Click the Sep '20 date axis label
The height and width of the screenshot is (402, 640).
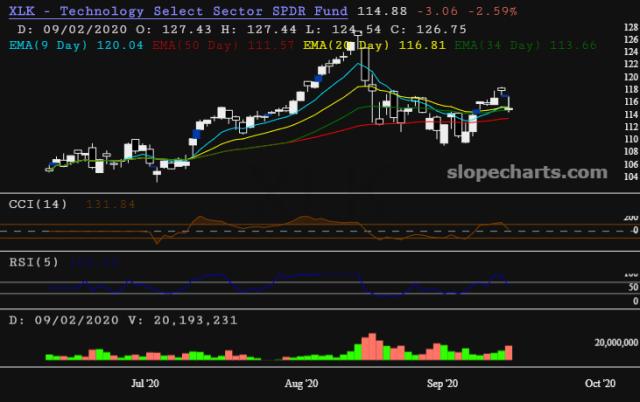(443, 383)
